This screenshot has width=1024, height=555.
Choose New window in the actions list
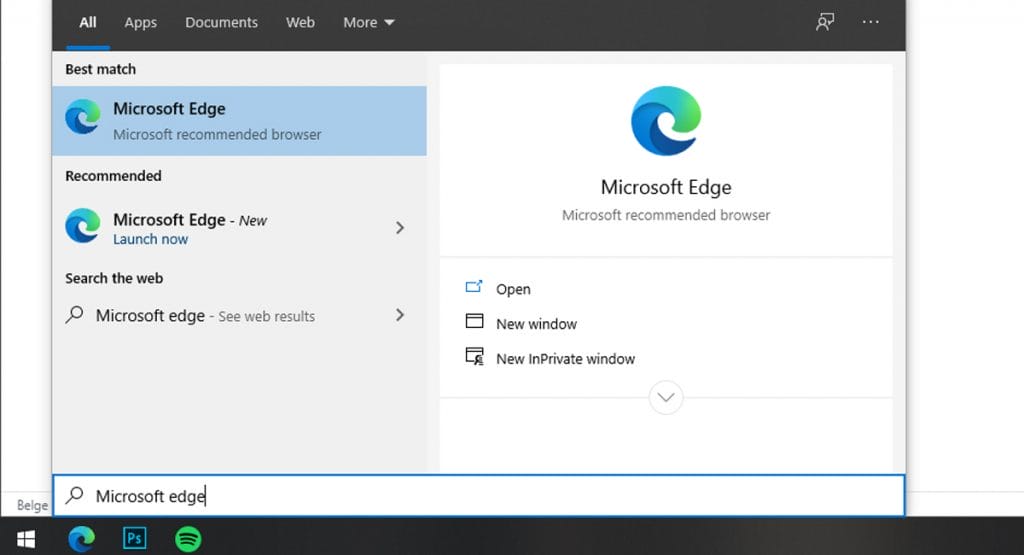[x=536, y=324]
